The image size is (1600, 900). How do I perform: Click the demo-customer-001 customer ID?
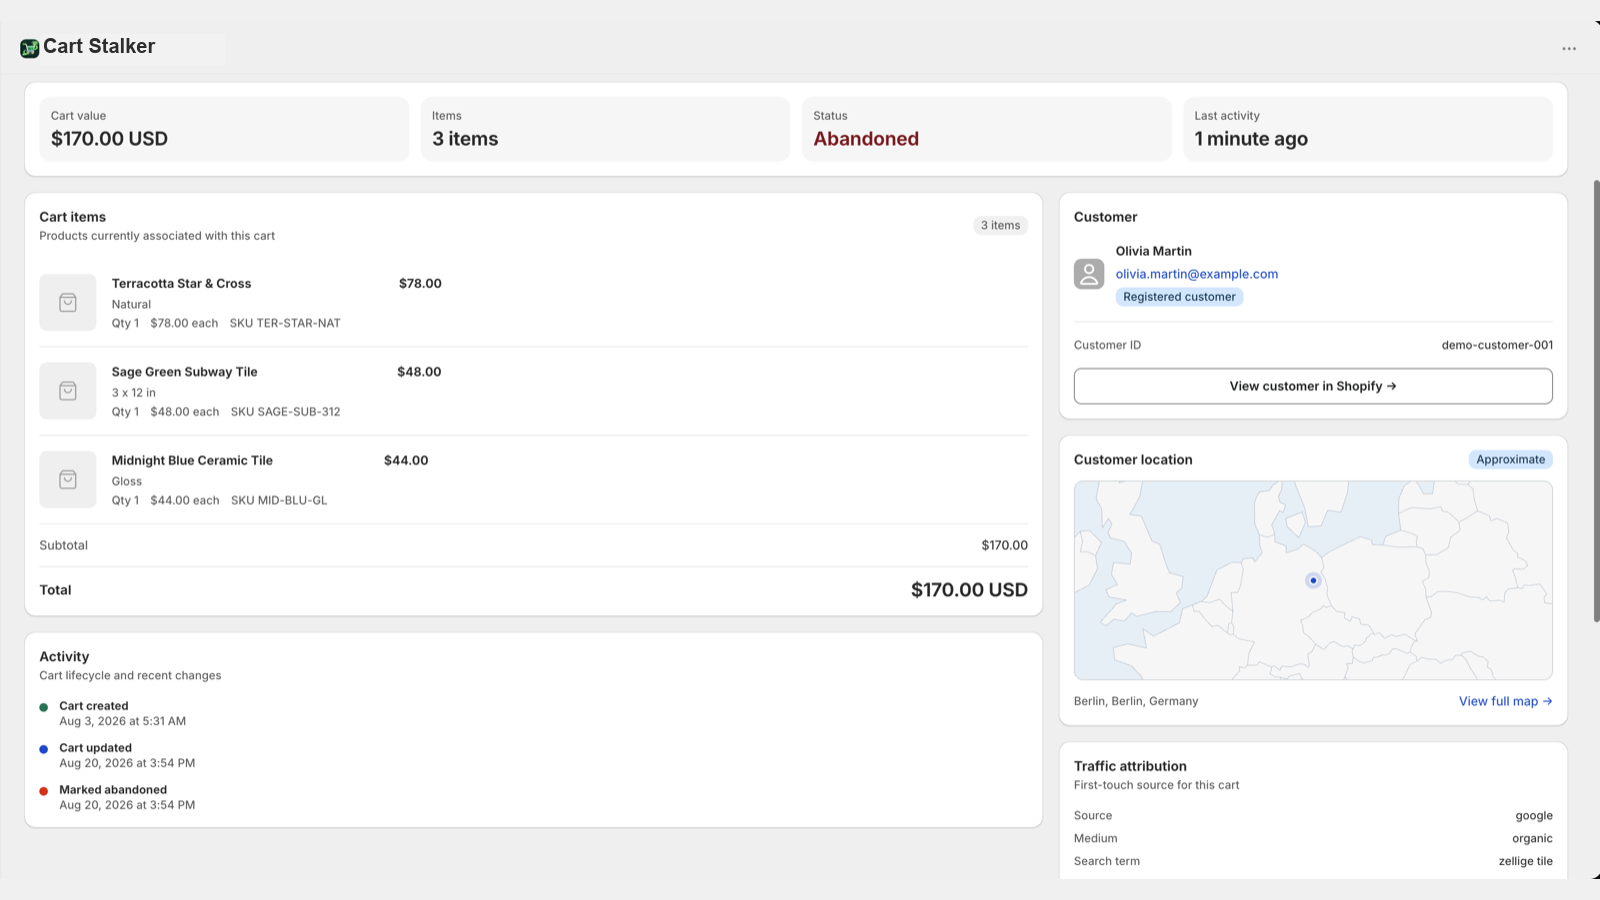point(1497,345)
